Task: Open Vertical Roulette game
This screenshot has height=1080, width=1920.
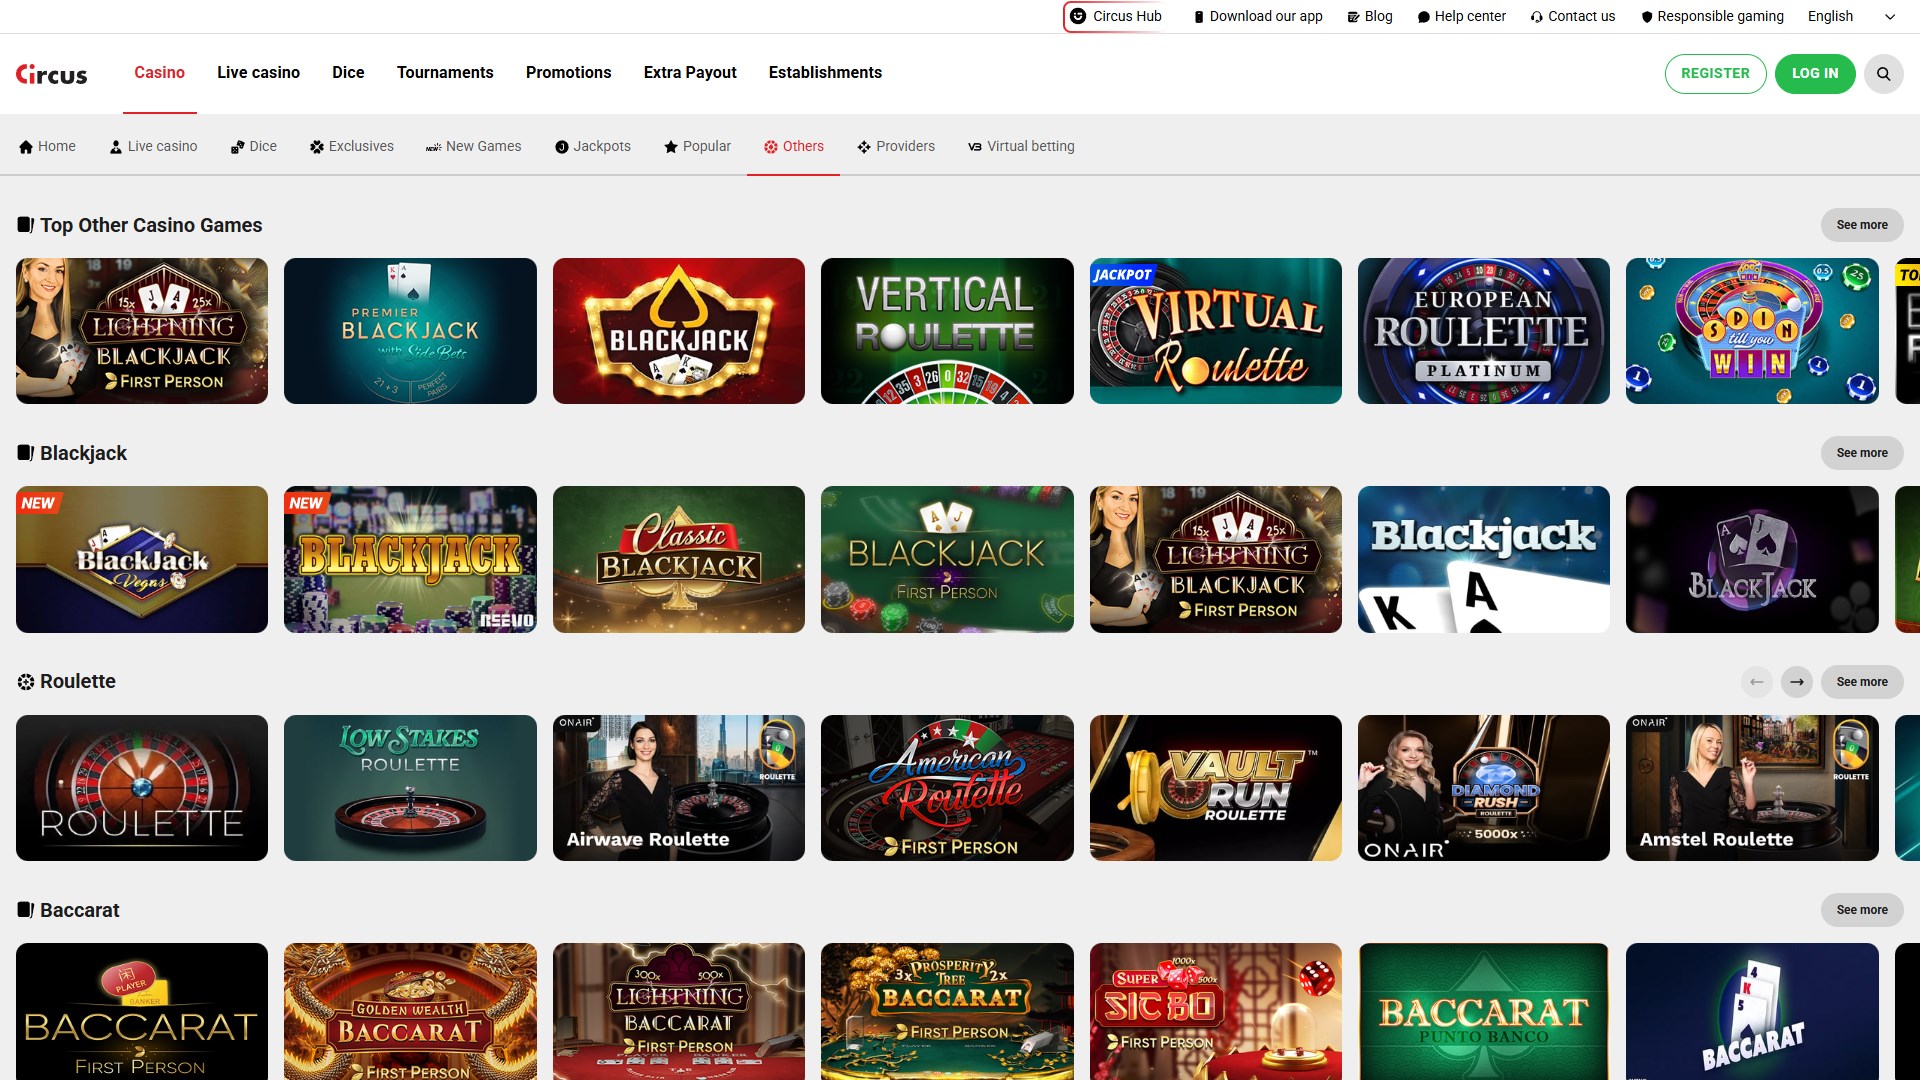Action: (947, 331)
